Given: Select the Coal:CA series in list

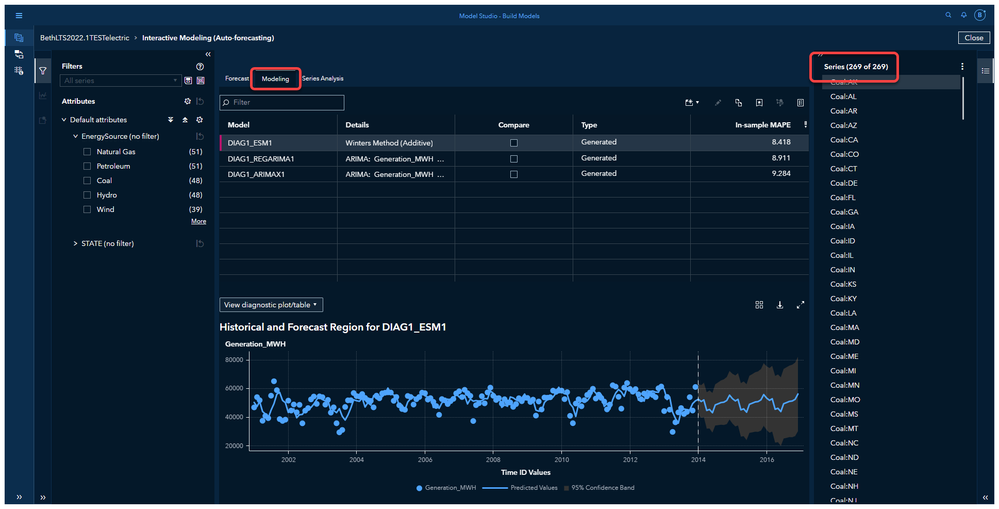Looking at the screenshot, I should tap(844, 140).
